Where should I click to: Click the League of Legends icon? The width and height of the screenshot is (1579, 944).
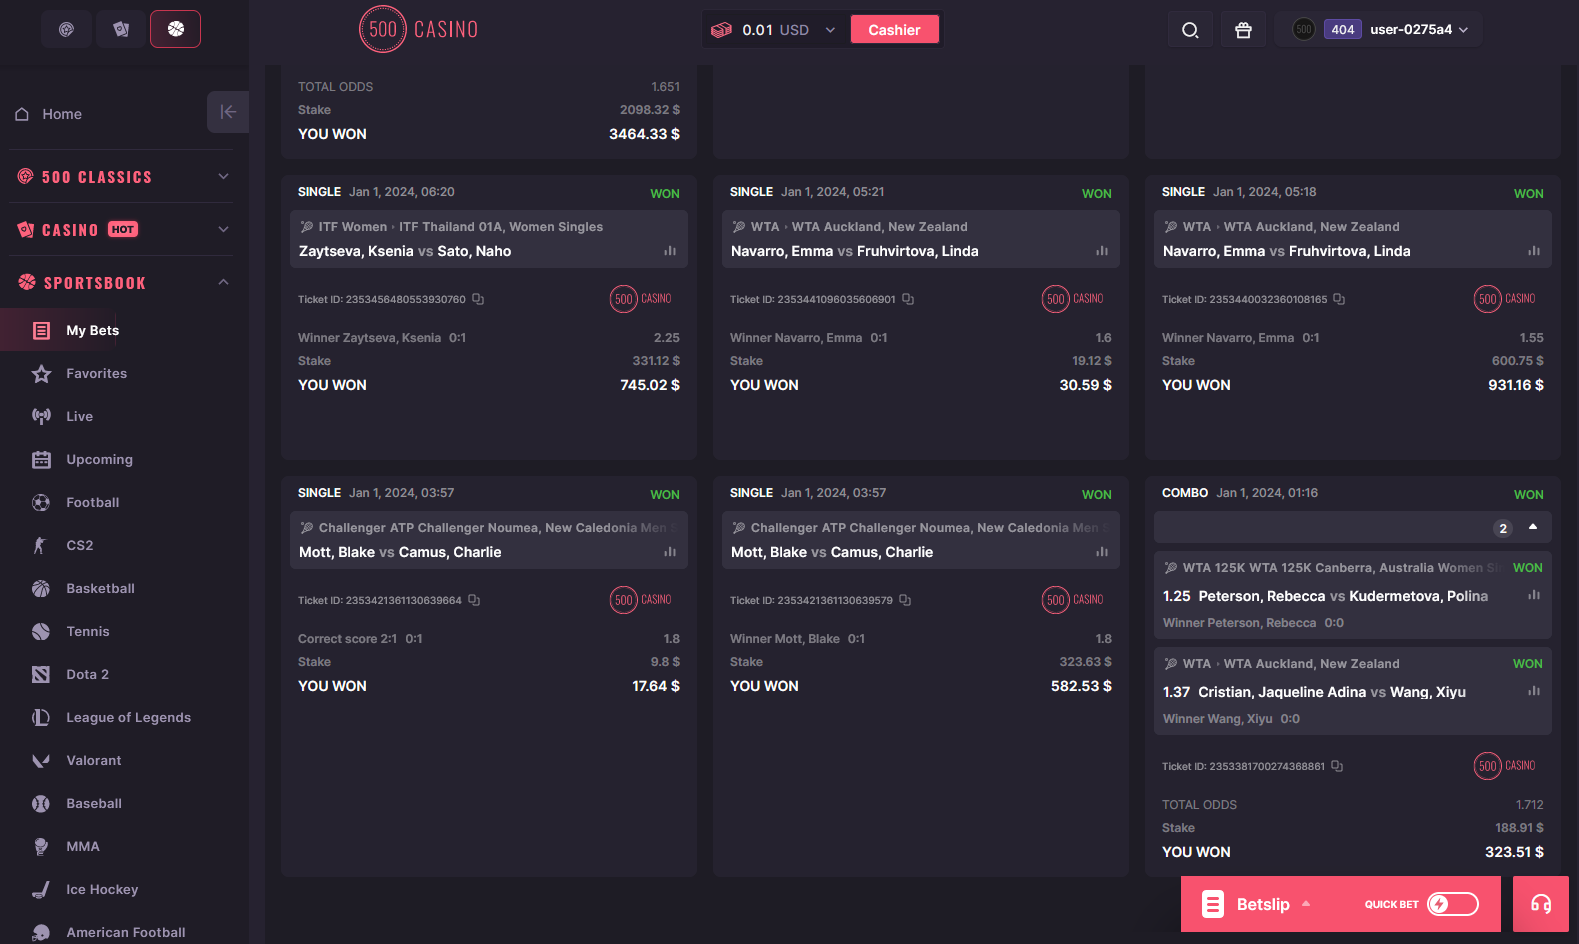coord(41,717)
